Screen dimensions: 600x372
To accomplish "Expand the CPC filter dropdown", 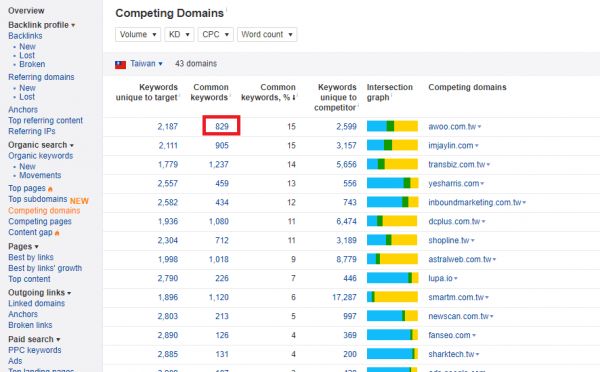I will (x=215, y=34).
